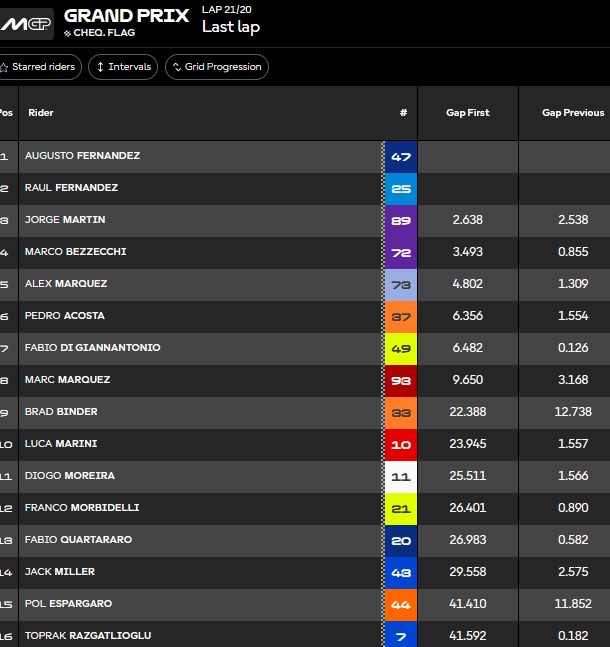Select Fabio Di Giannantonio rider name

92,347
